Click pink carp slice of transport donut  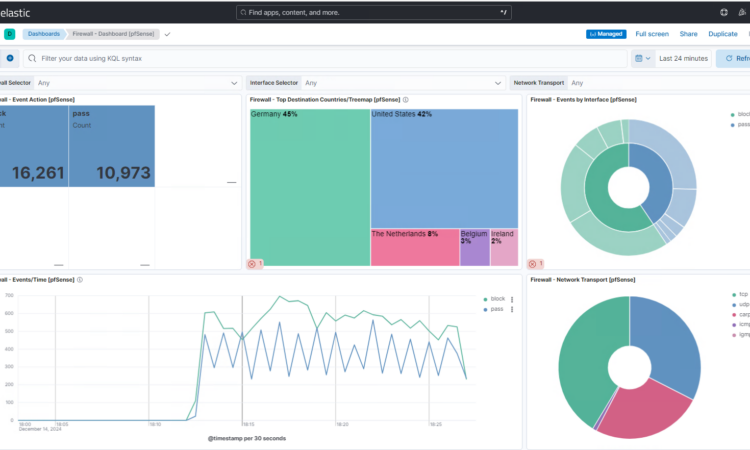(x=646, y=411)
